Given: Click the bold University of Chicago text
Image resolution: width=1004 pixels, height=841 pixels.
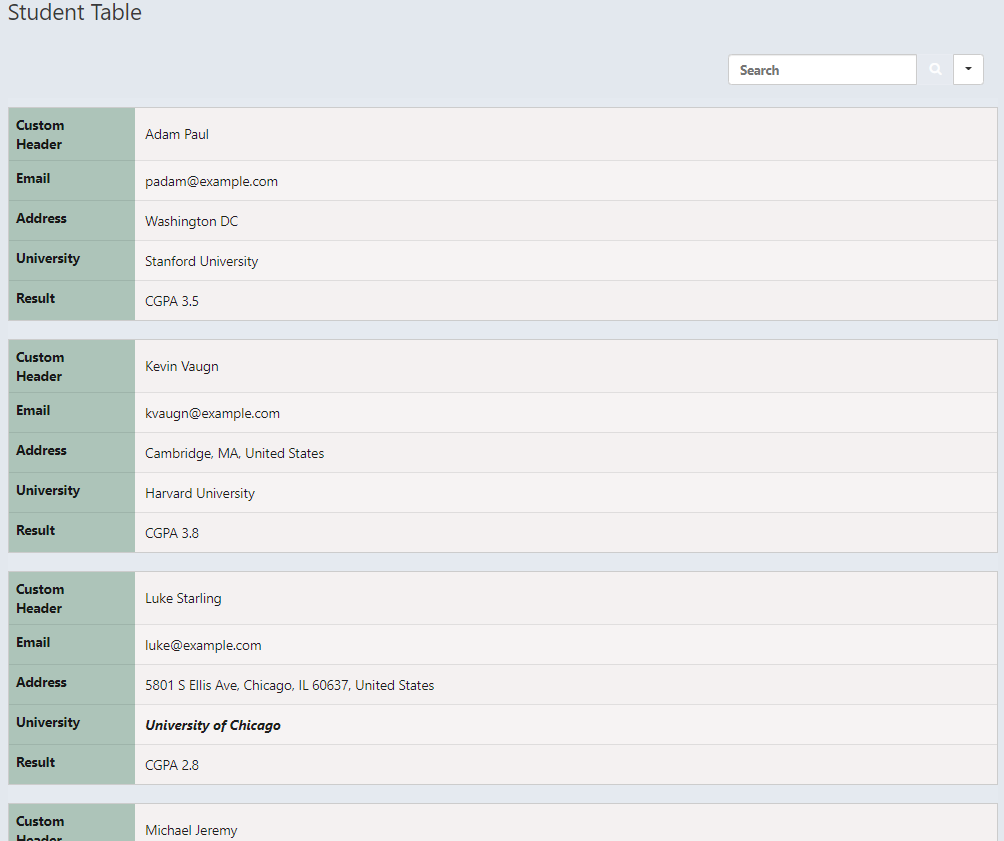Looking at the screenshot, I should [213, 725].
